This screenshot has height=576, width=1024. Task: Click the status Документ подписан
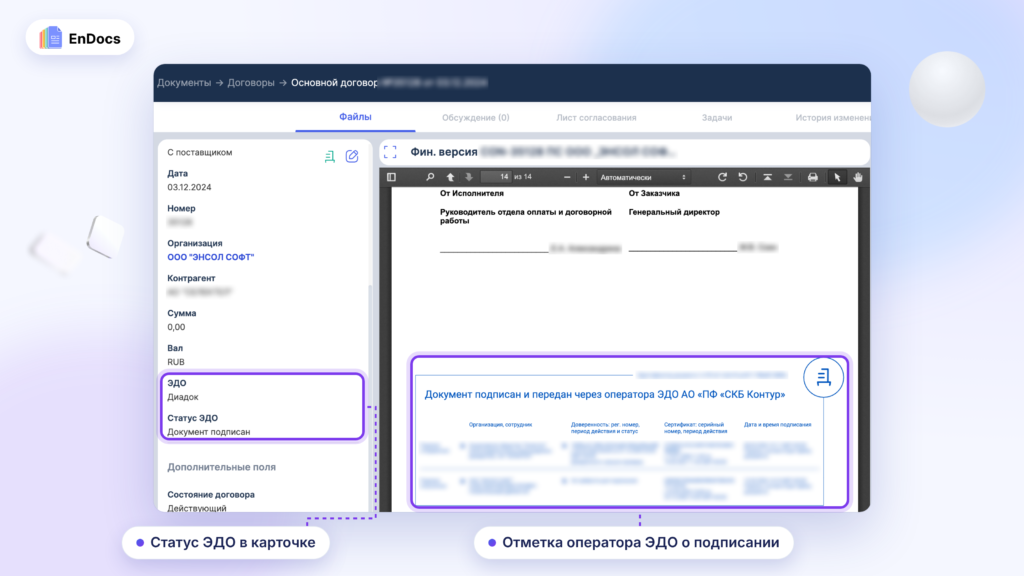(x=208, y=432)
